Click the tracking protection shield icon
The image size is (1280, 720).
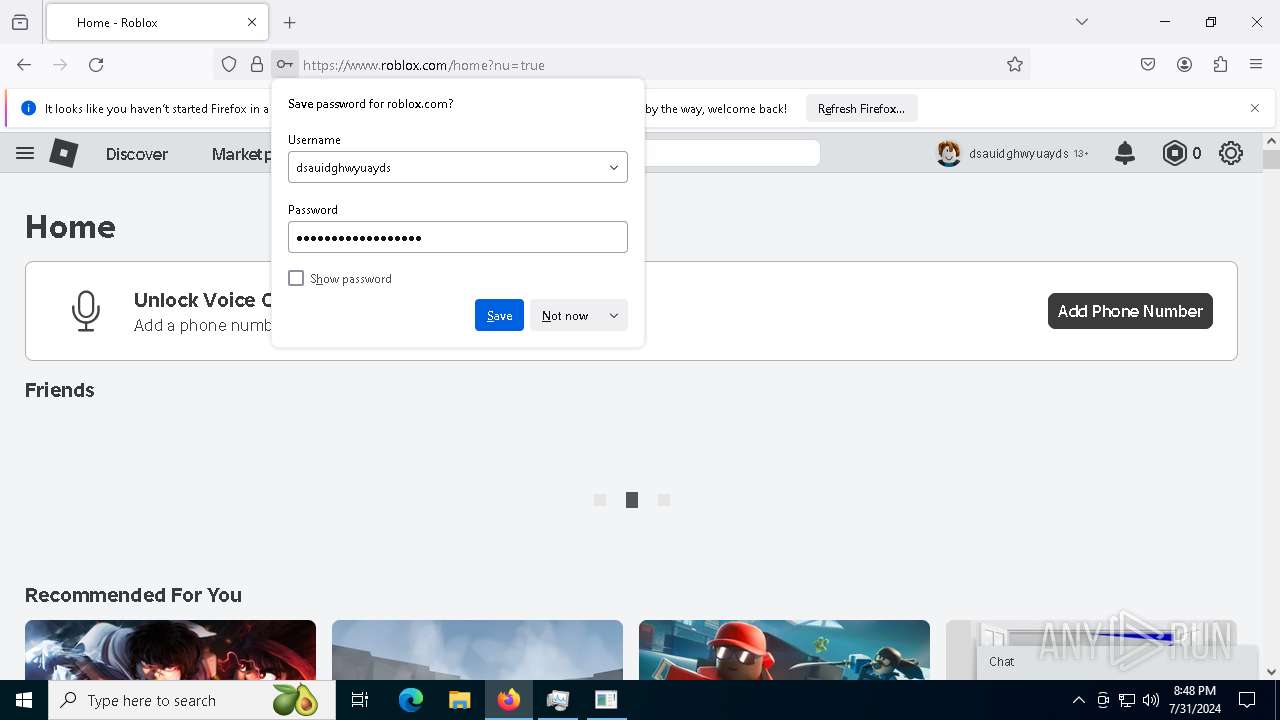[229, 65]
